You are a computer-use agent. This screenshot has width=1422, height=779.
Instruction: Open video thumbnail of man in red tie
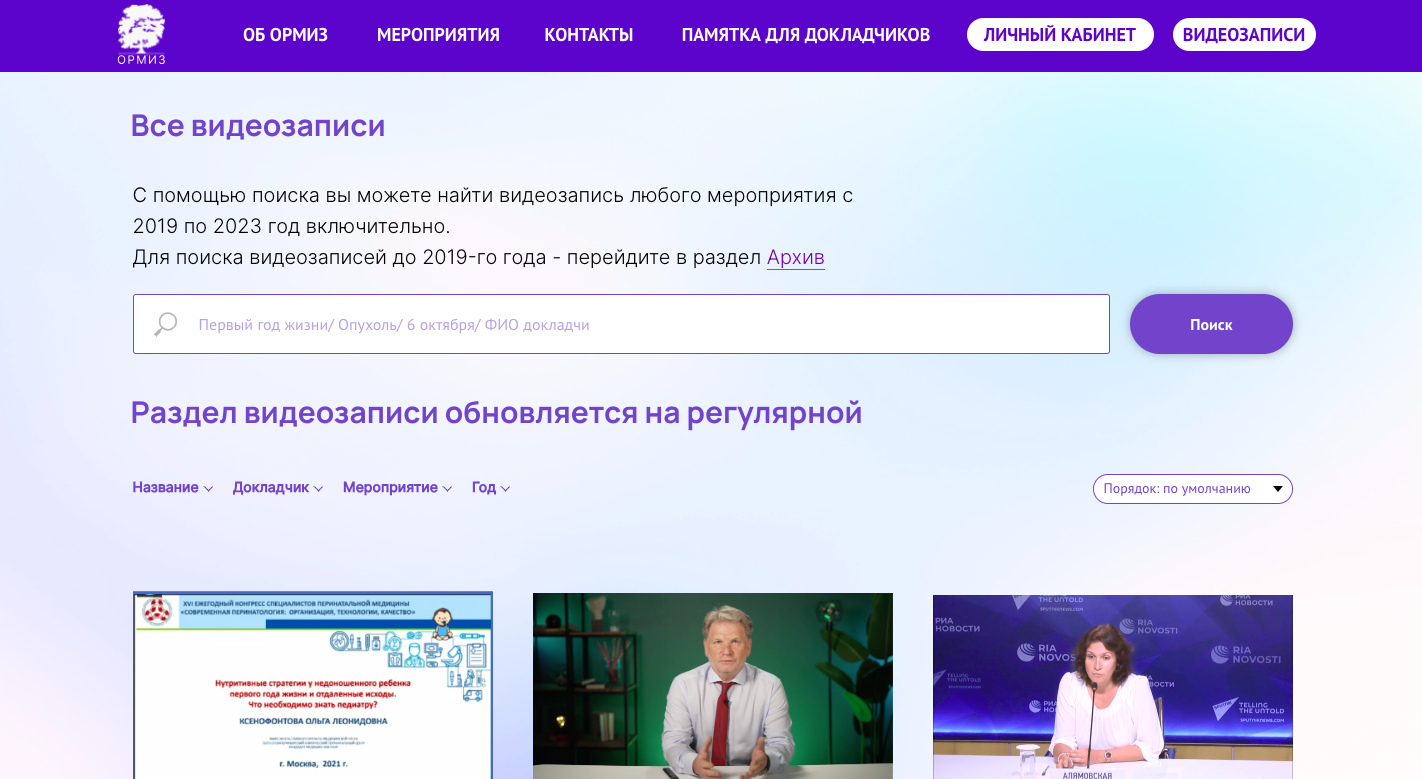coord(713,686)
